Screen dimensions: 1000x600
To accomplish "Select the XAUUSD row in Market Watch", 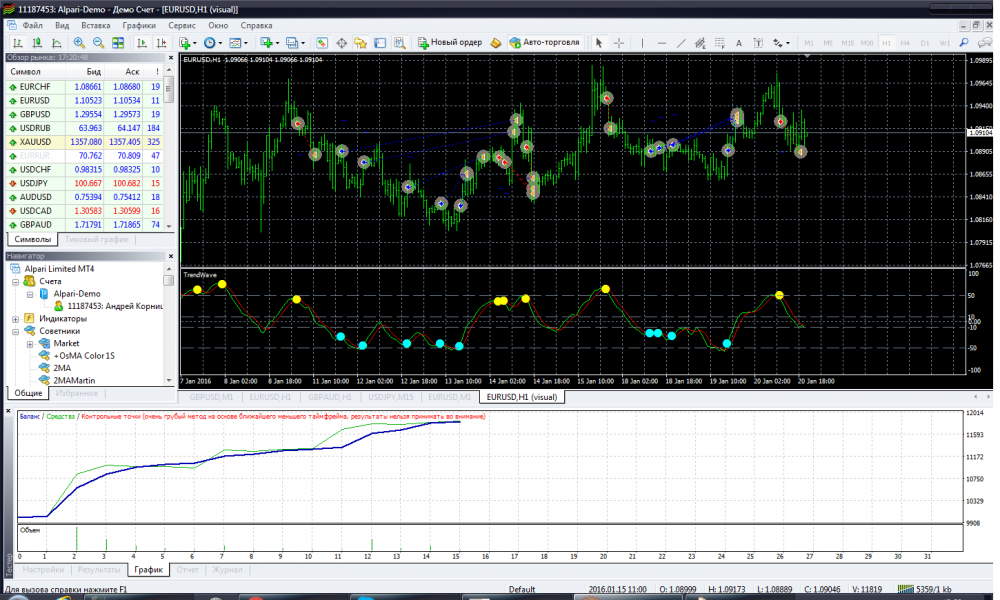I will point(84,142).
